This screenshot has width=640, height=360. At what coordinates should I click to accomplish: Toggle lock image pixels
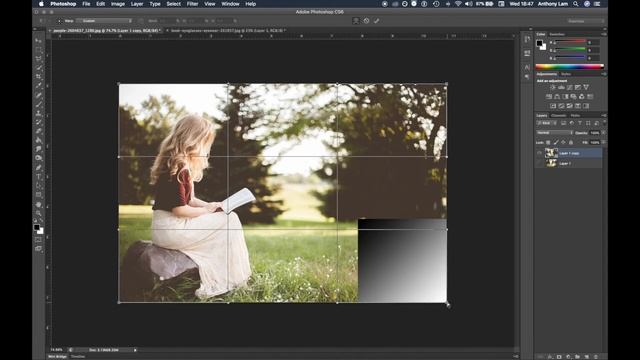556,142
